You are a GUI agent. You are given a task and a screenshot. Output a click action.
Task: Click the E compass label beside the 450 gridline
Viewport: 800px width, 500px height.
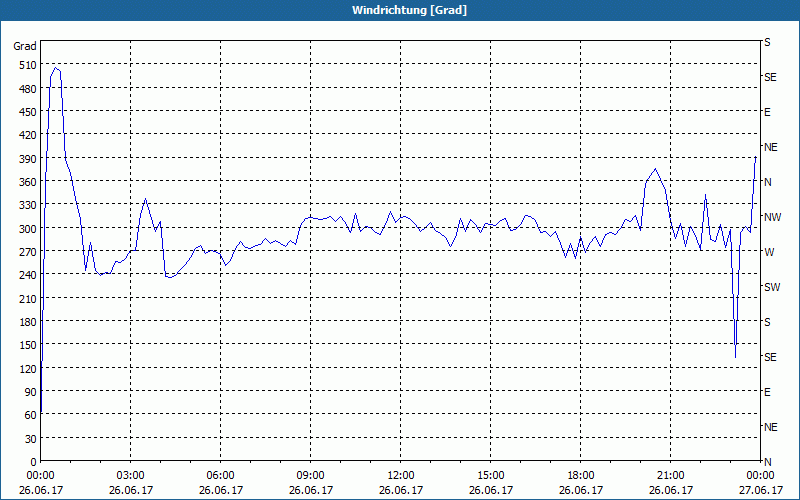tap(767, 112)
